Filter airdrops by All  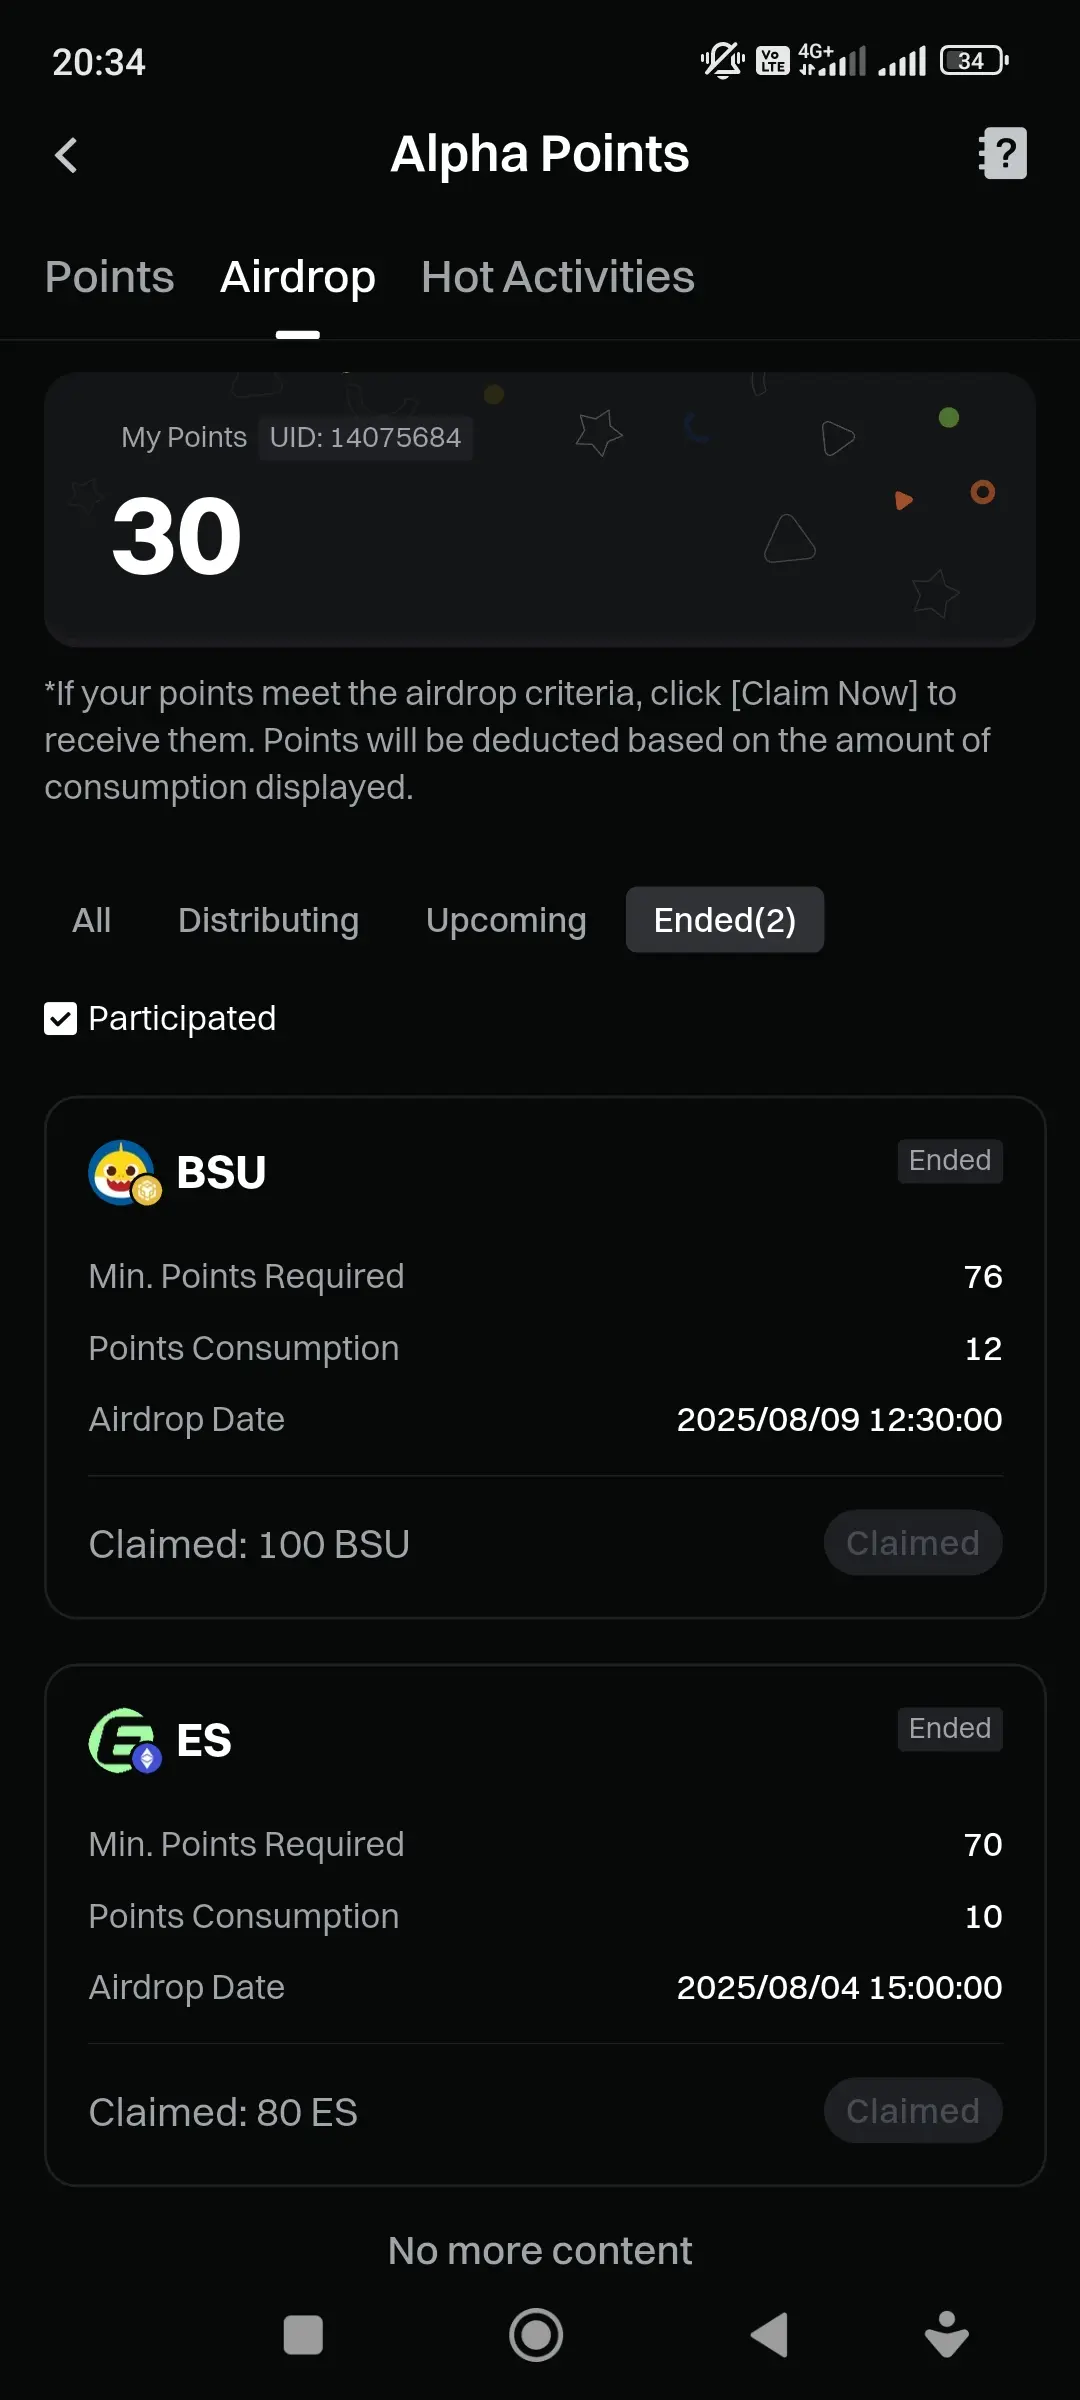(x=92, y=920)
